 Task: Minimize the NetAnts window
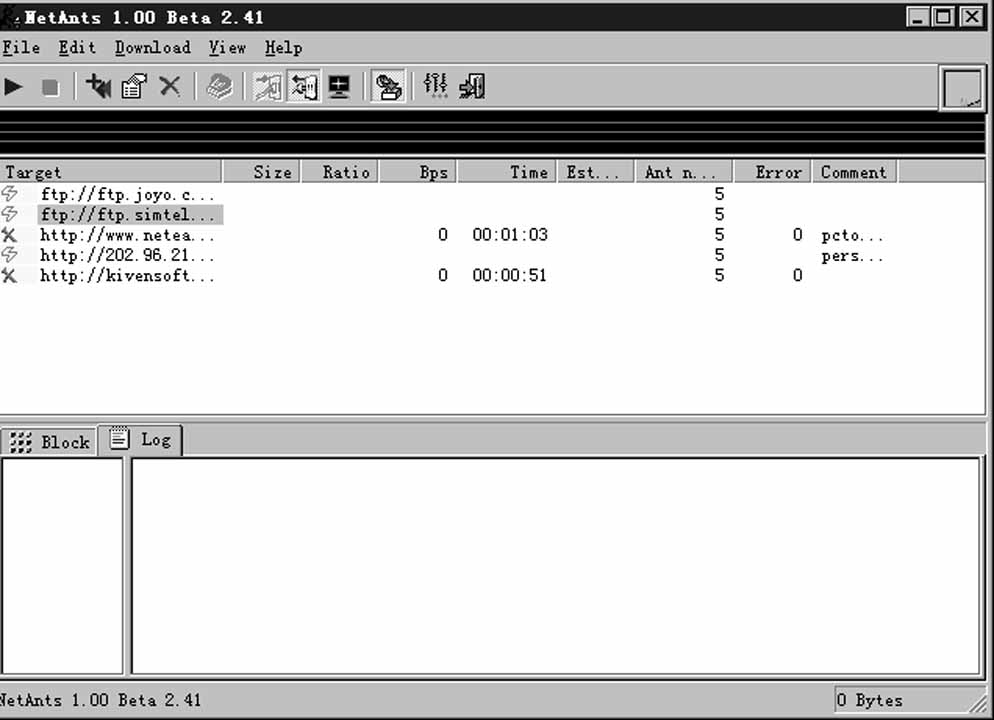click(x=918, y=17)
